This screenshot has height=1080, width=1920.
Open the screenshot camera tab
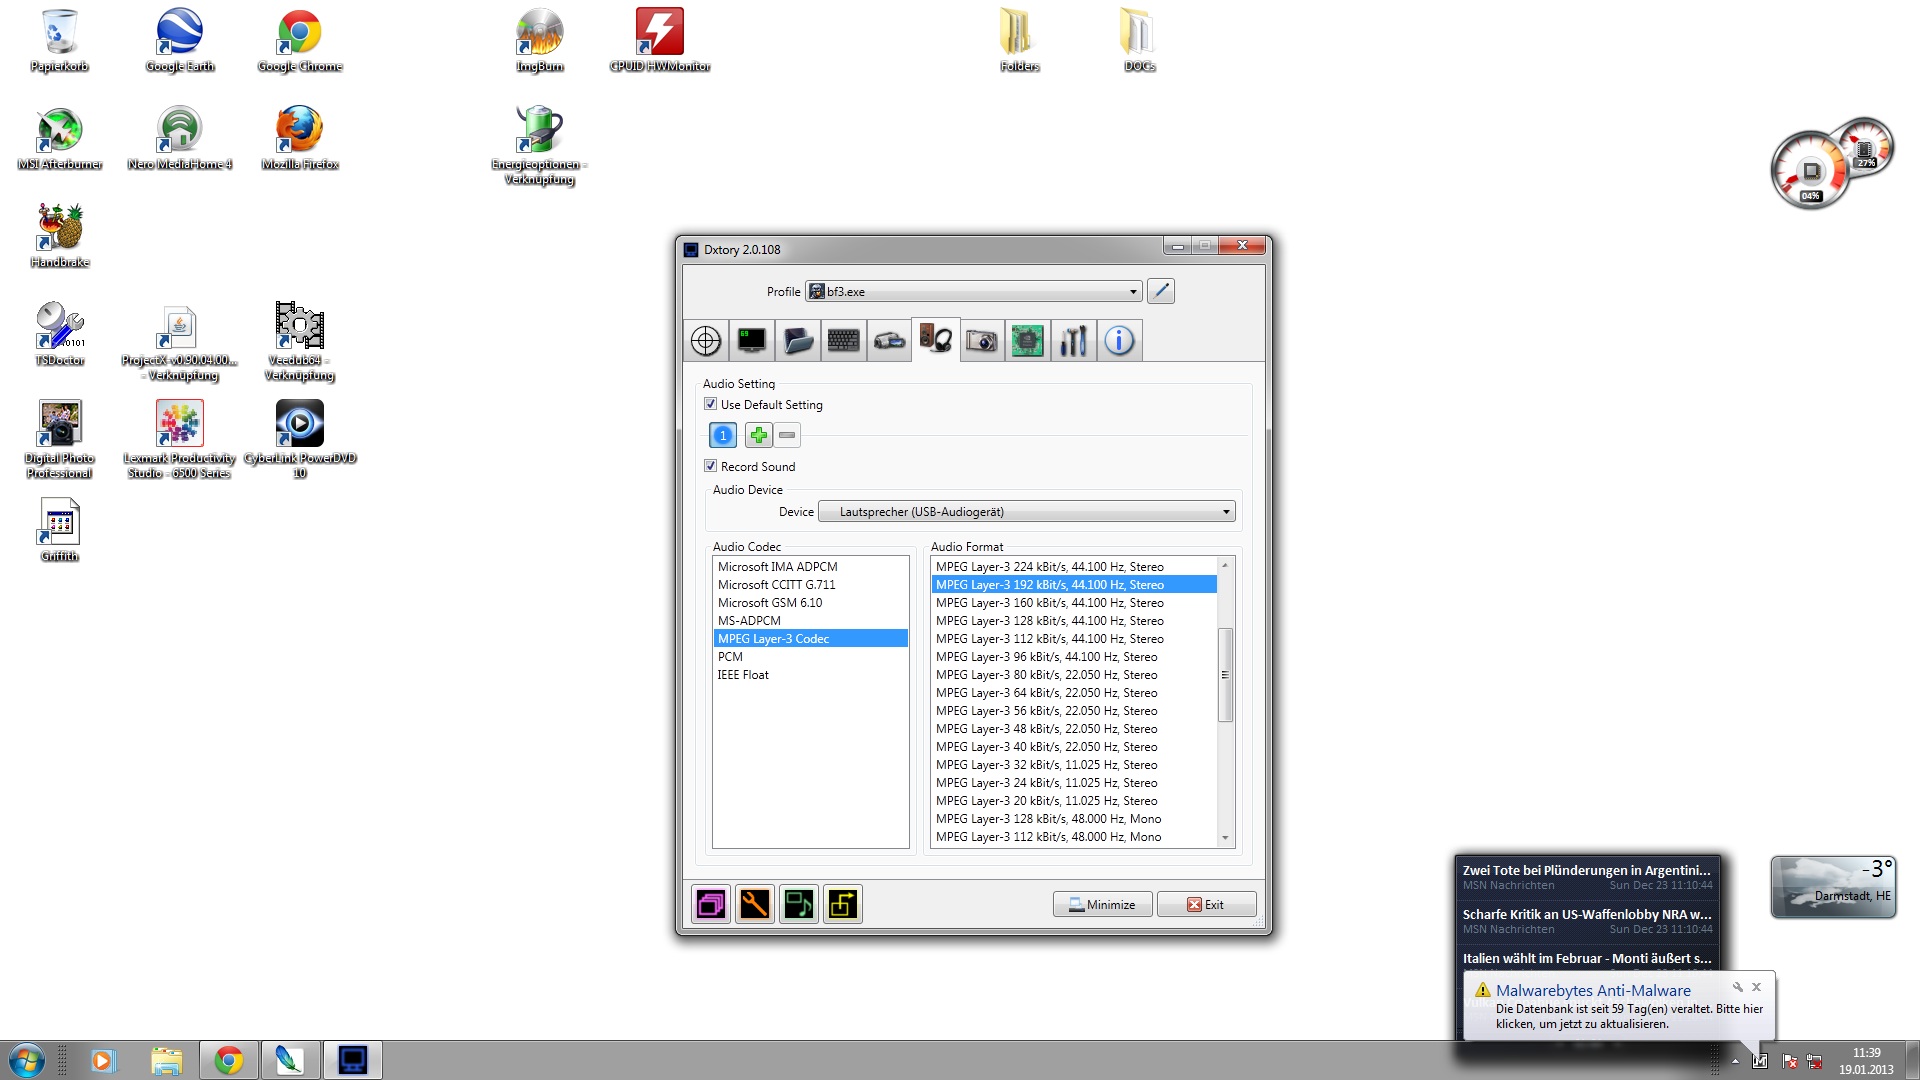pyautogui.click(x=981, y=341)
